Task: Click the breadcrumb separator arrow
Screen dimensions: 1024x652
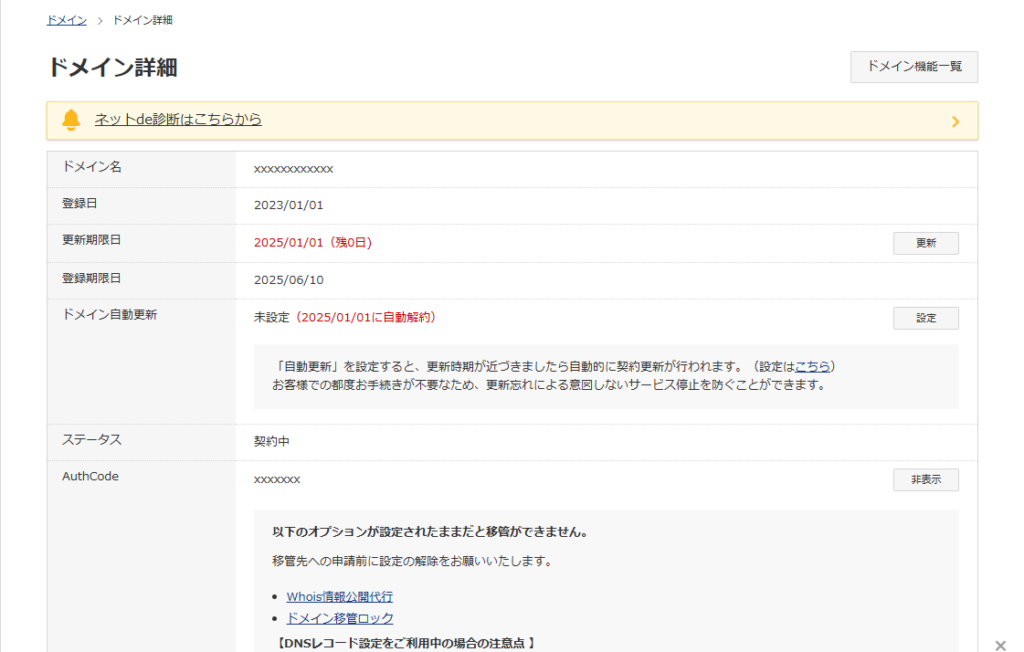Action: [100, 21]
